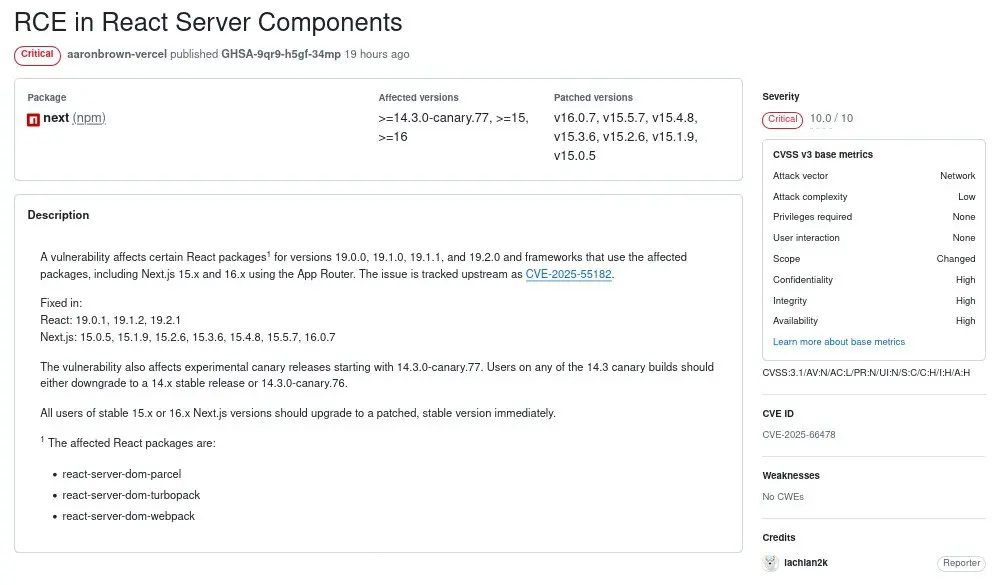Click the Reporter badge
The width and height of the screenshot is (1006, 585).
click(961, 563)
